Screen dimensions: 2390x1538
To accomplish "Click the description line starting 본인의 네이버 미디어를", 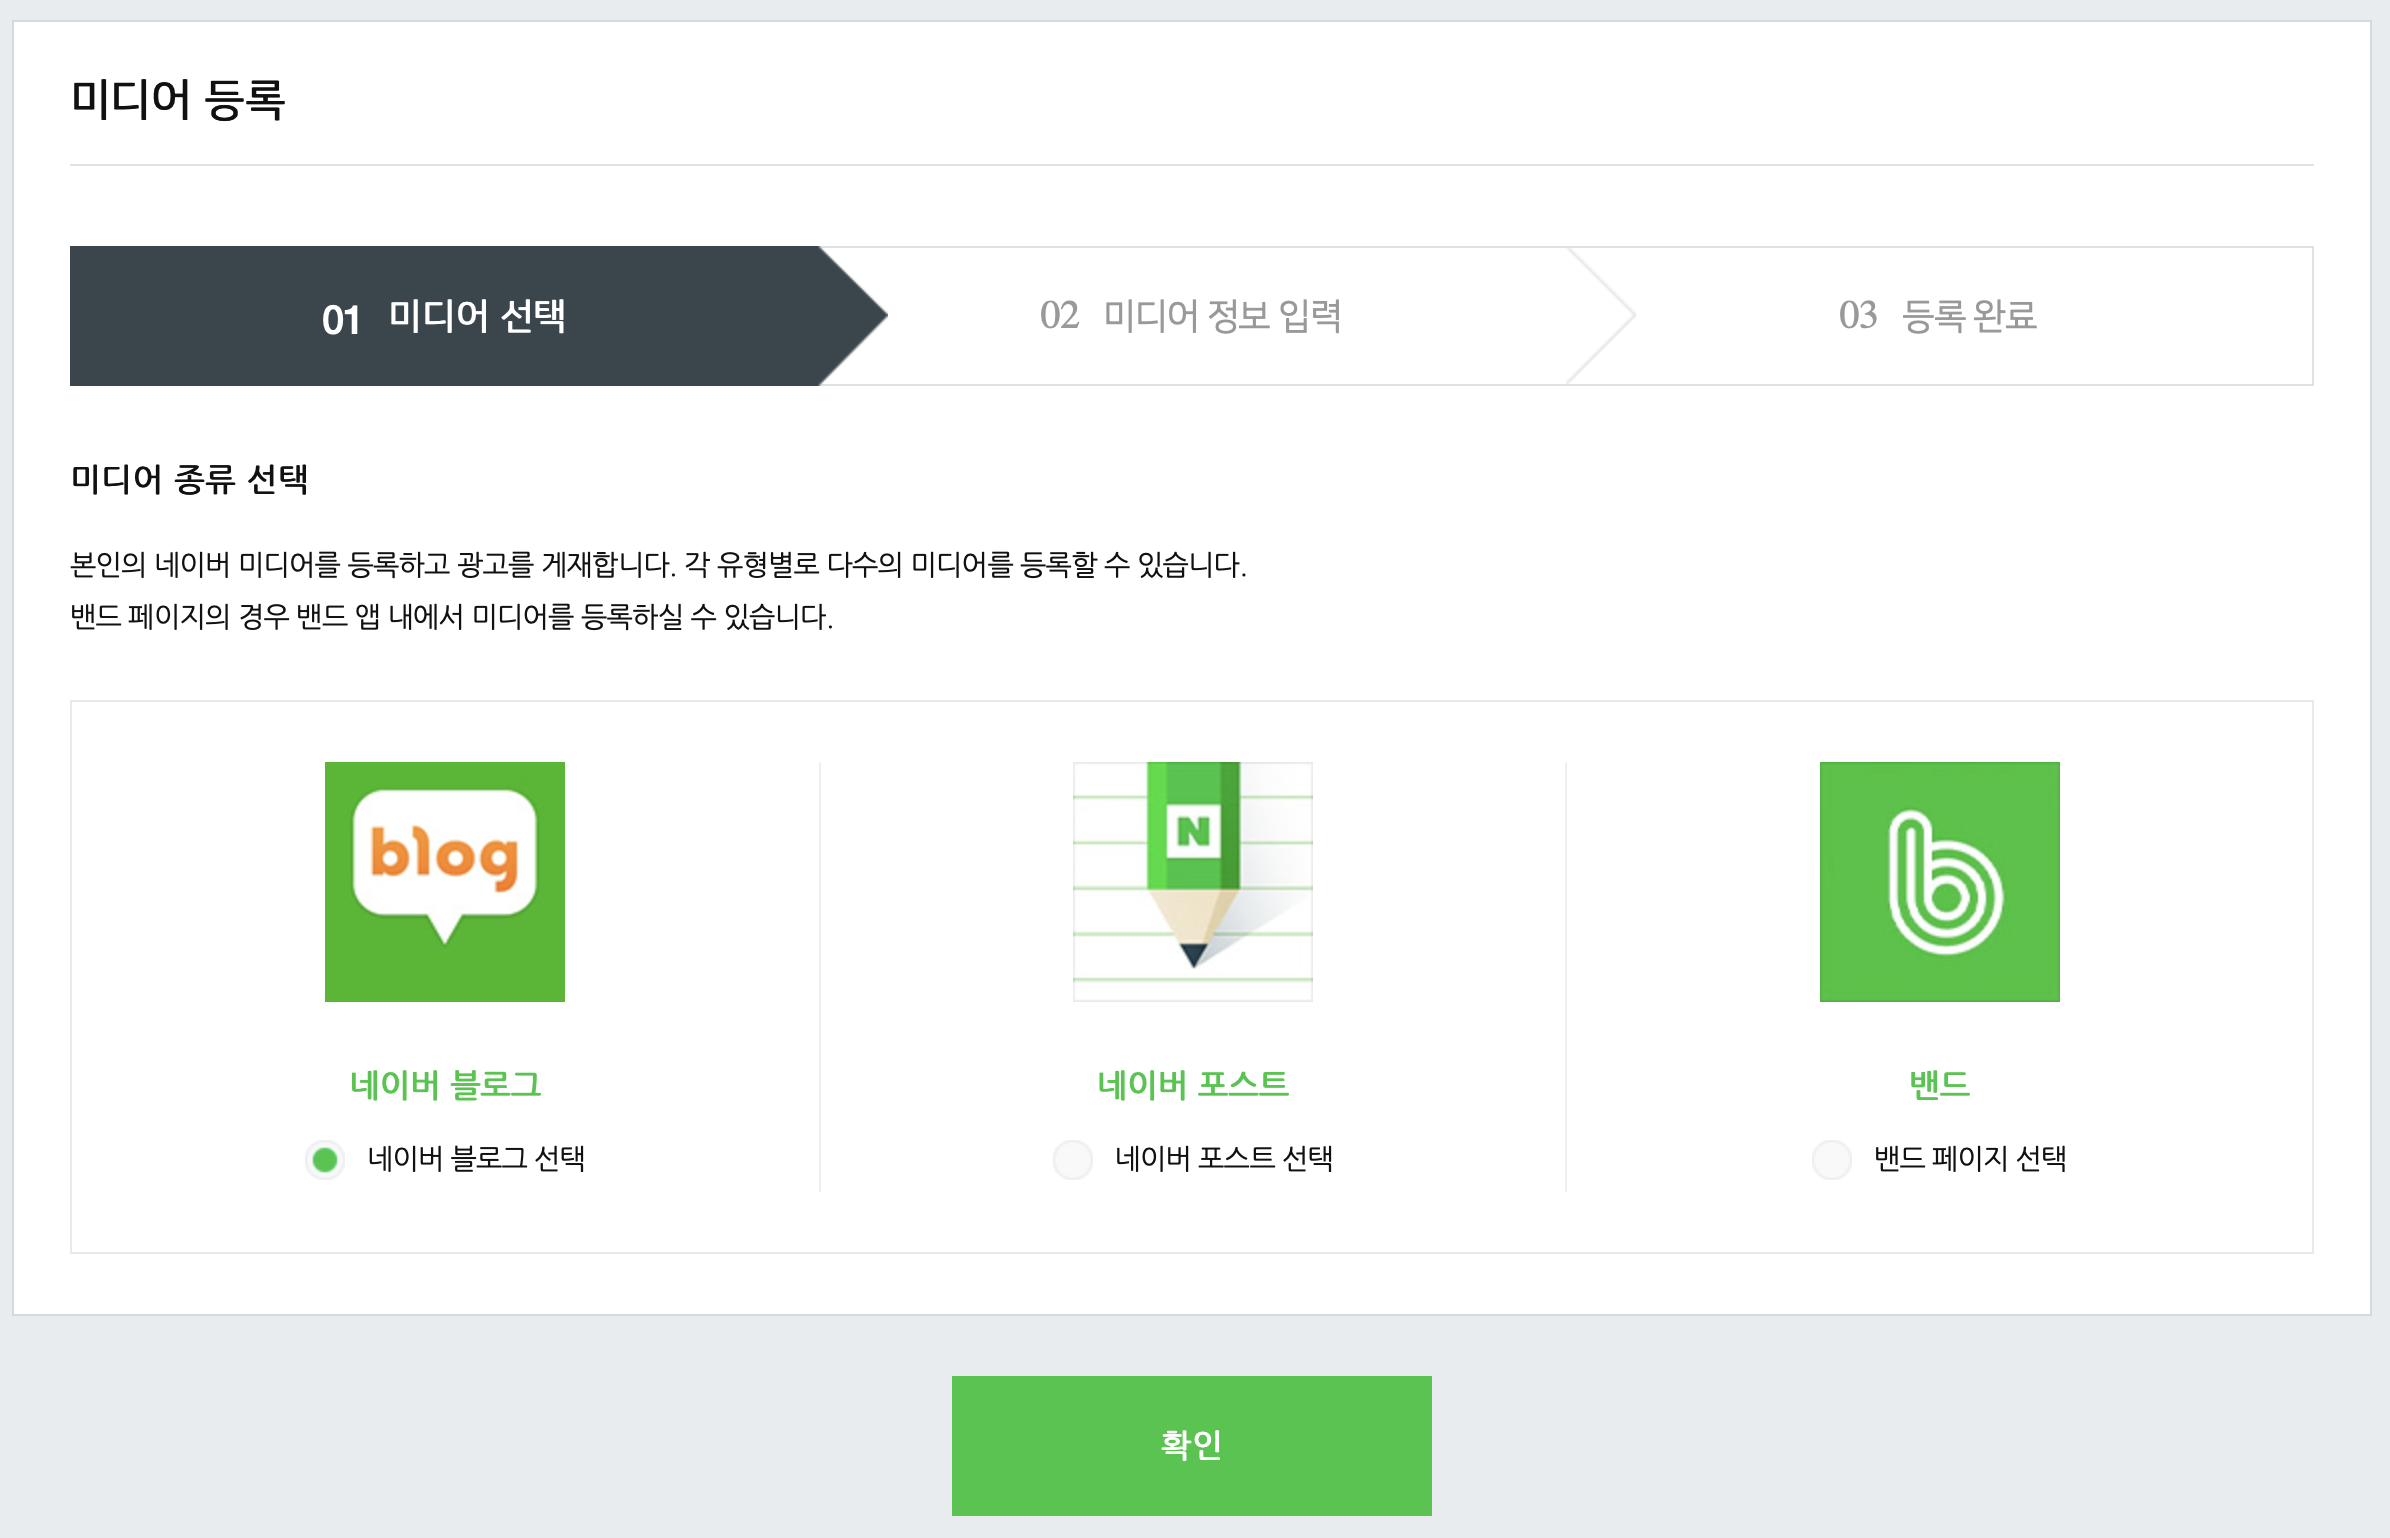I will point(658,565).
